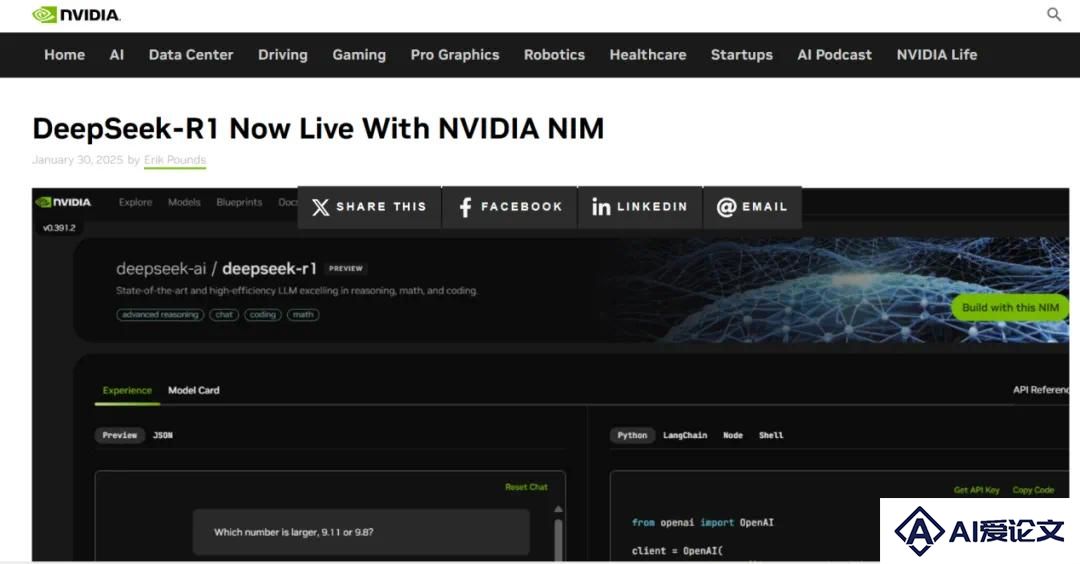Share the article on LinkedIn
Screen dimensions: 1080x564
(640, 207)
